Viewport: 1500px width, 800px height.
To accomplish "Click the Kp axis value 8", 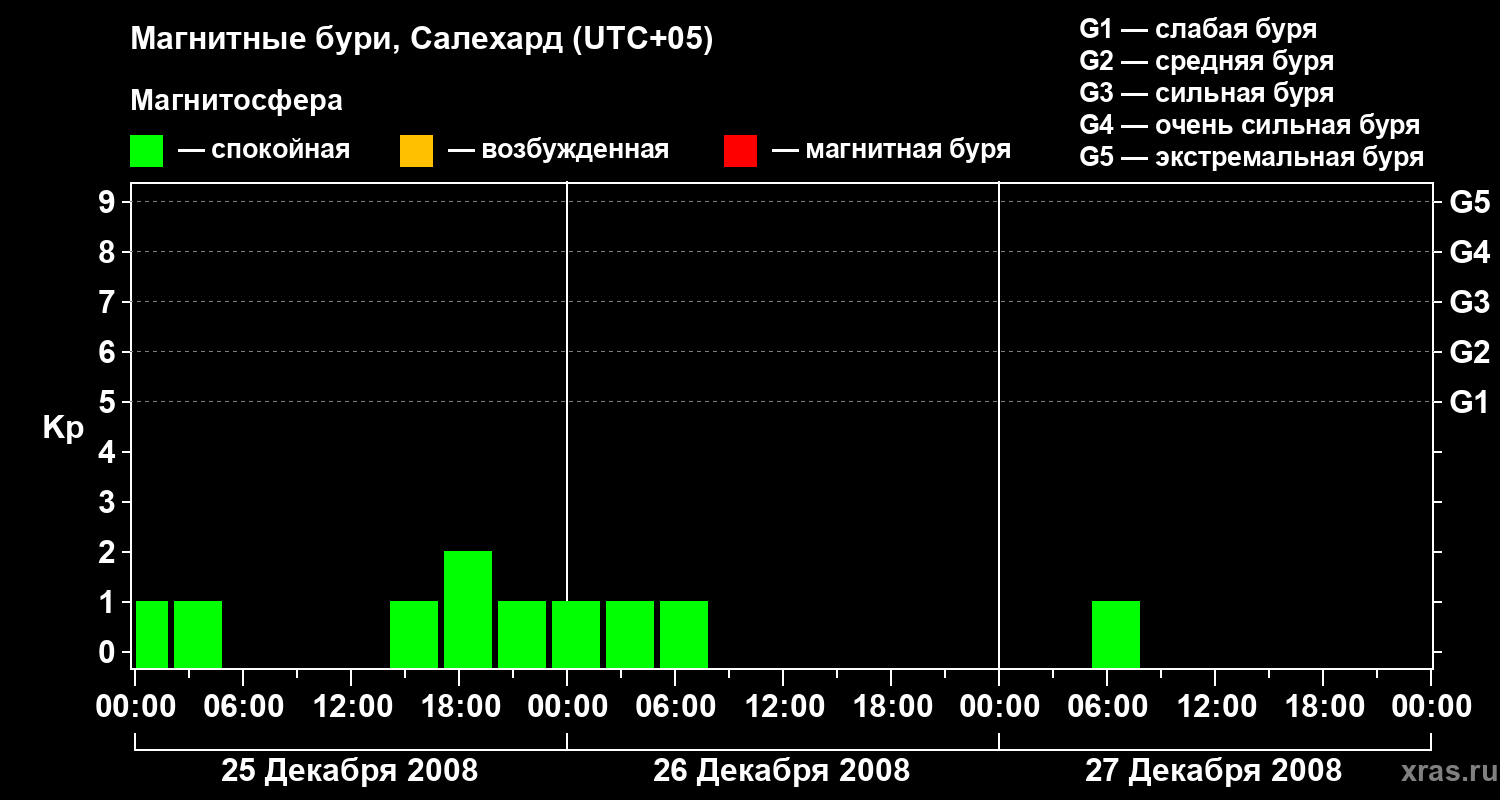I will 109,252.
